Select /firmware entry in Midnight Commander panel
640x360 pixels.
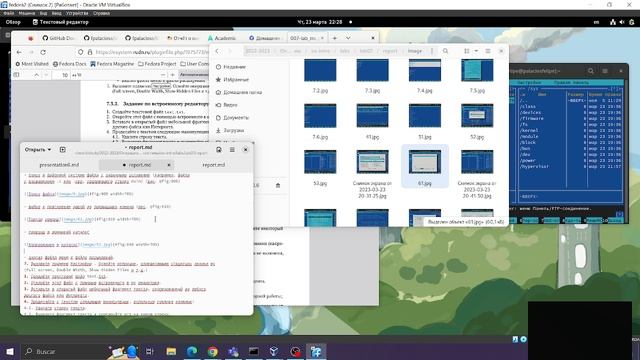pos(531,118)
